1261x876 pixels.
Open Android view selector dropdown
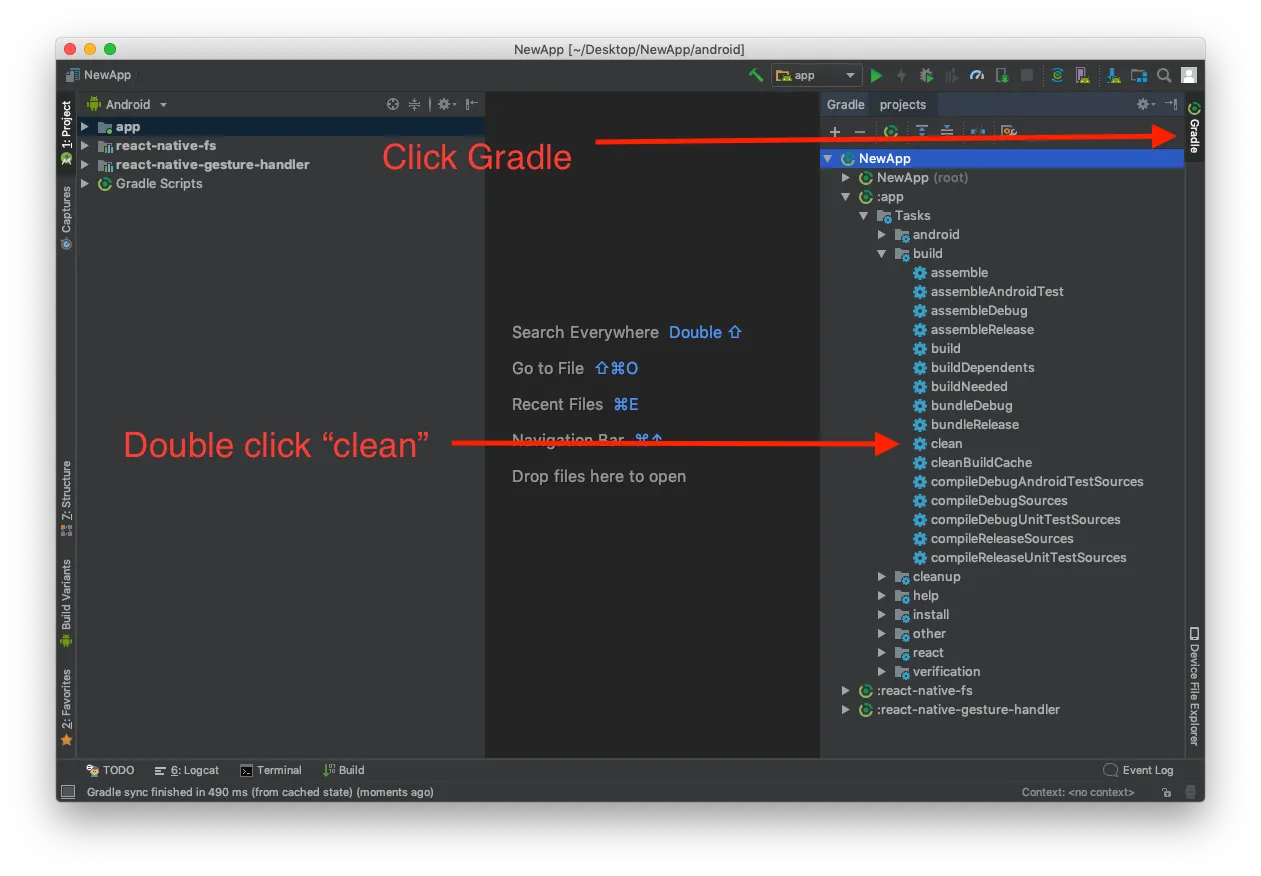(127, 104)
